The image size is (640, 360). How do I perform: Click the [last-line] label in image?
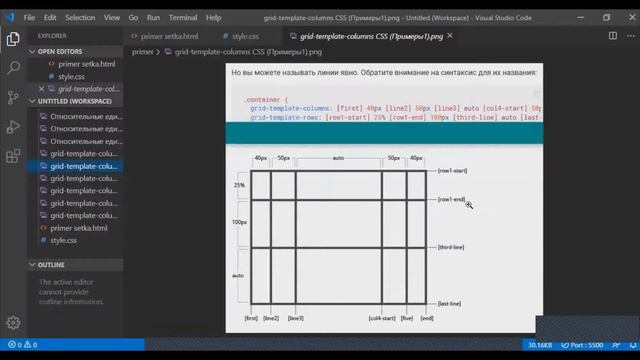pos(449,304)
